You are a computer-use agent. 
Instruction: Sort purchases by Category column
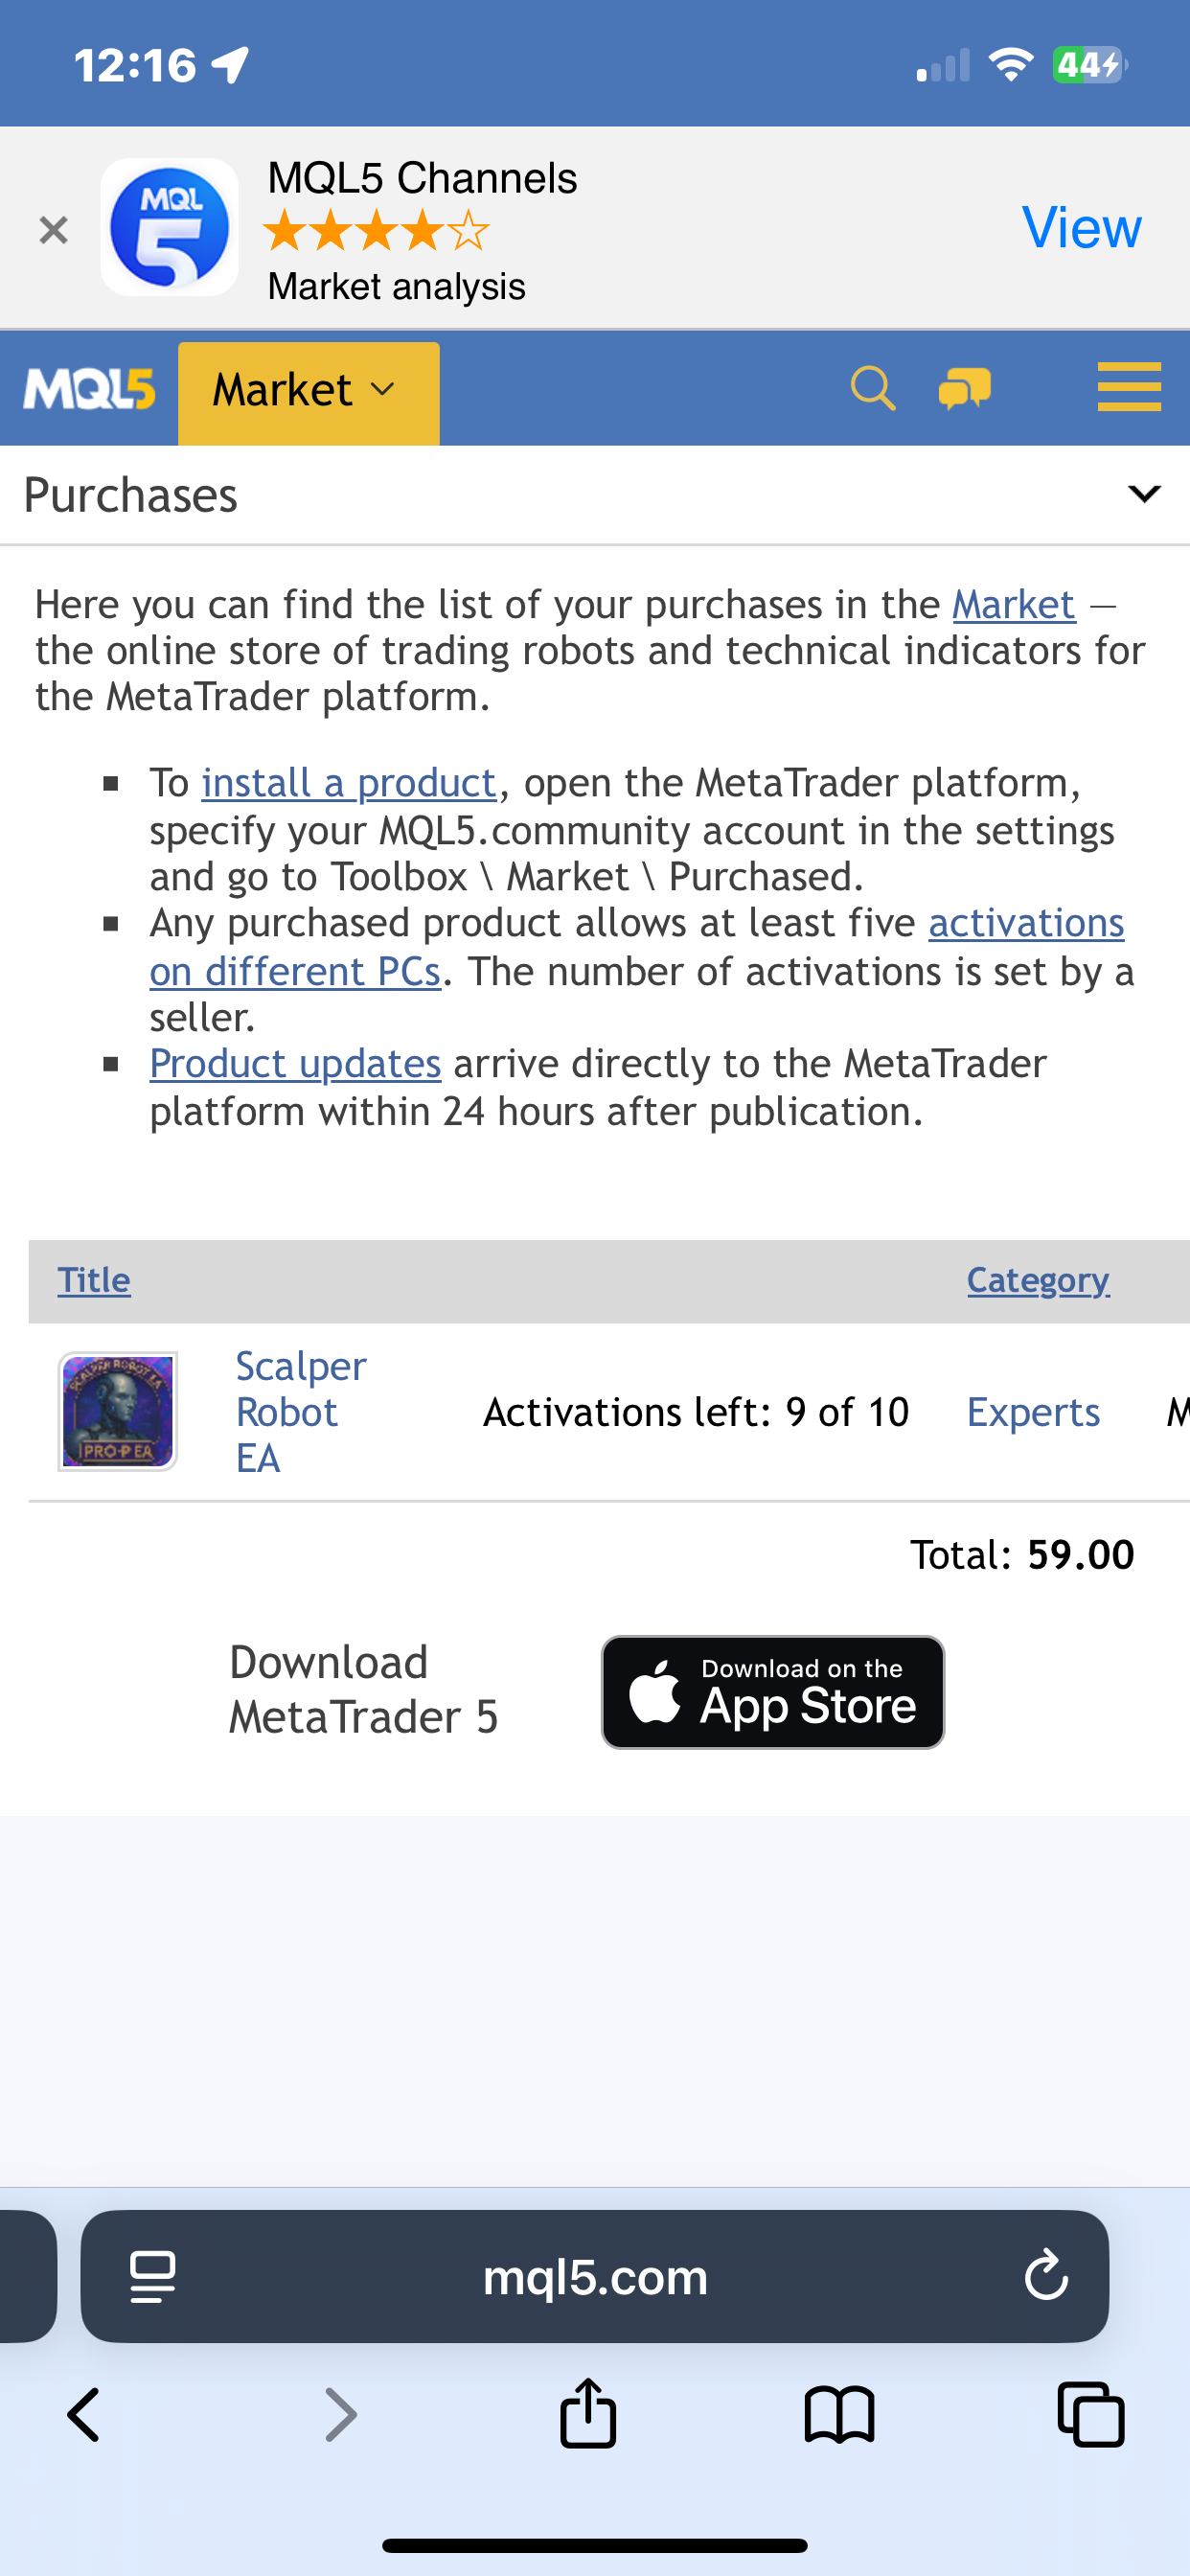1037,1280
